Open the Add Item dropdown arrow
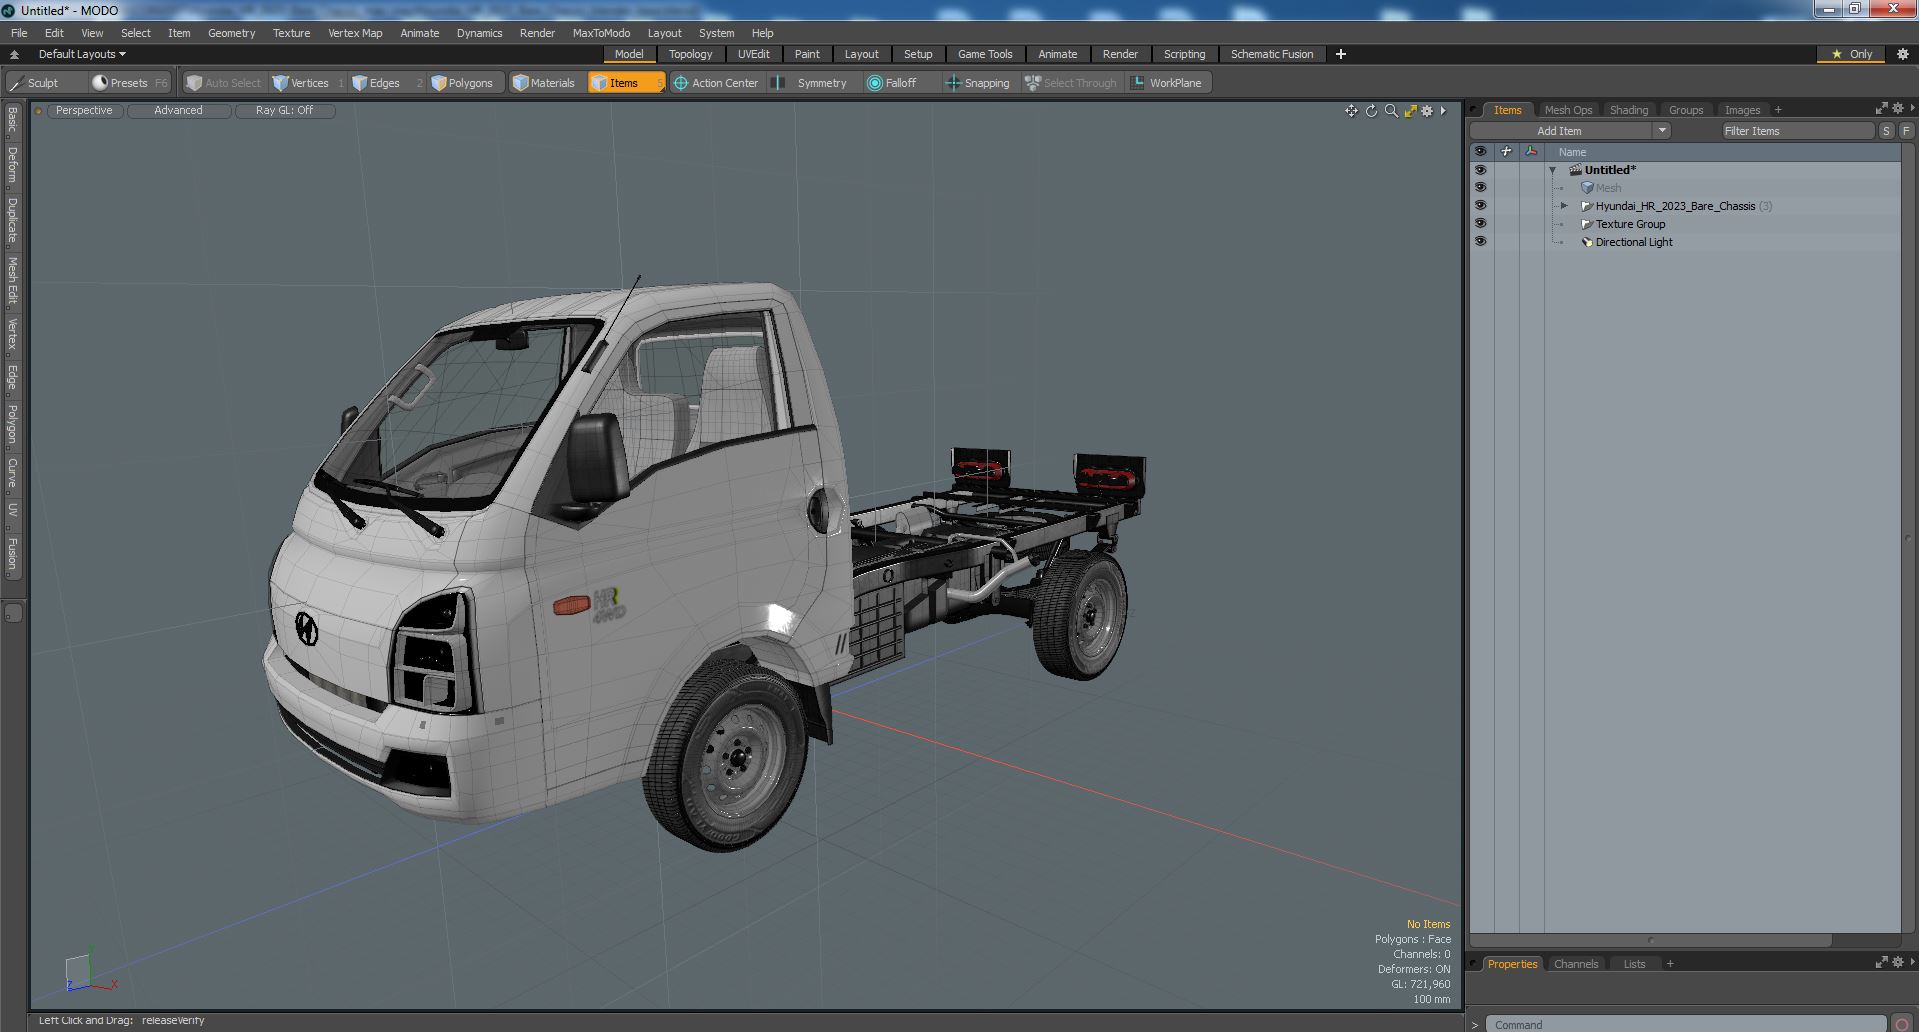Screen dimensions: 1919x1032 click(1662, 131)
